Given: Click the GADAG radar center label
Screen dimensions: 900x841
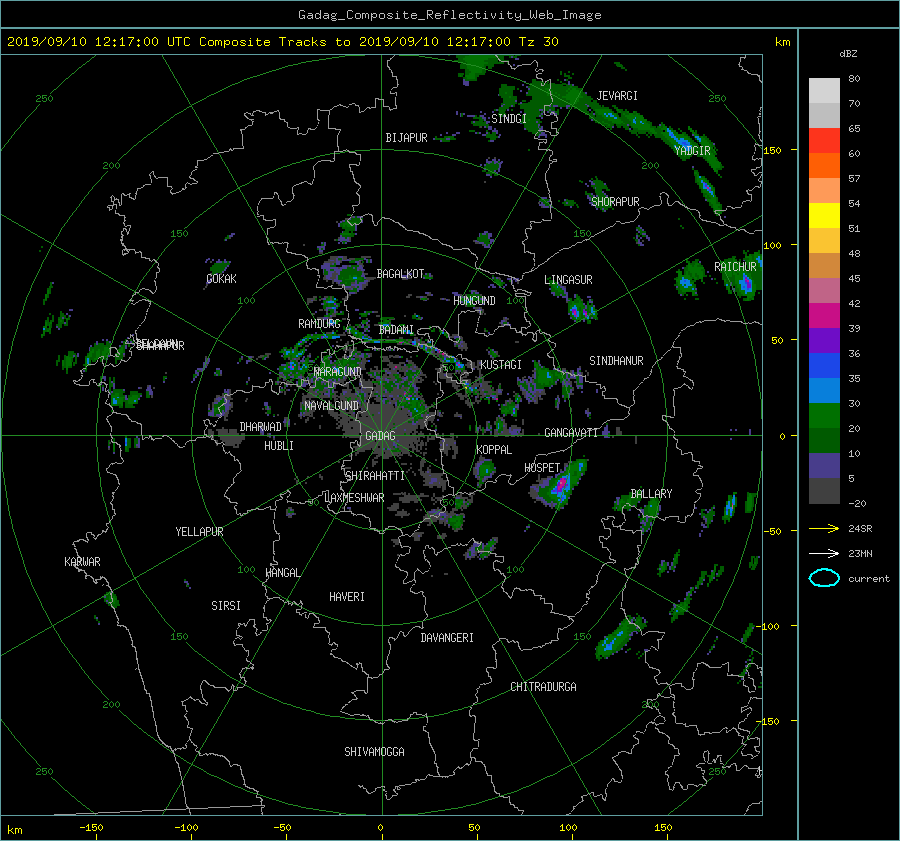Looking at the screenshot, I should (380, 436).
